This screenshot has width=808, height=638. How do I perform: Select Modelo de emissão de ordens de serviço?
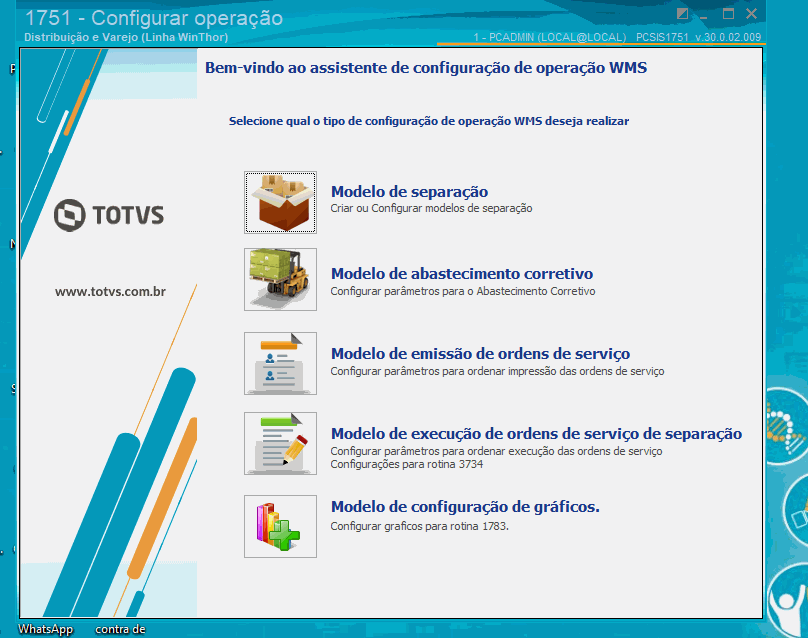coord(480,354)
